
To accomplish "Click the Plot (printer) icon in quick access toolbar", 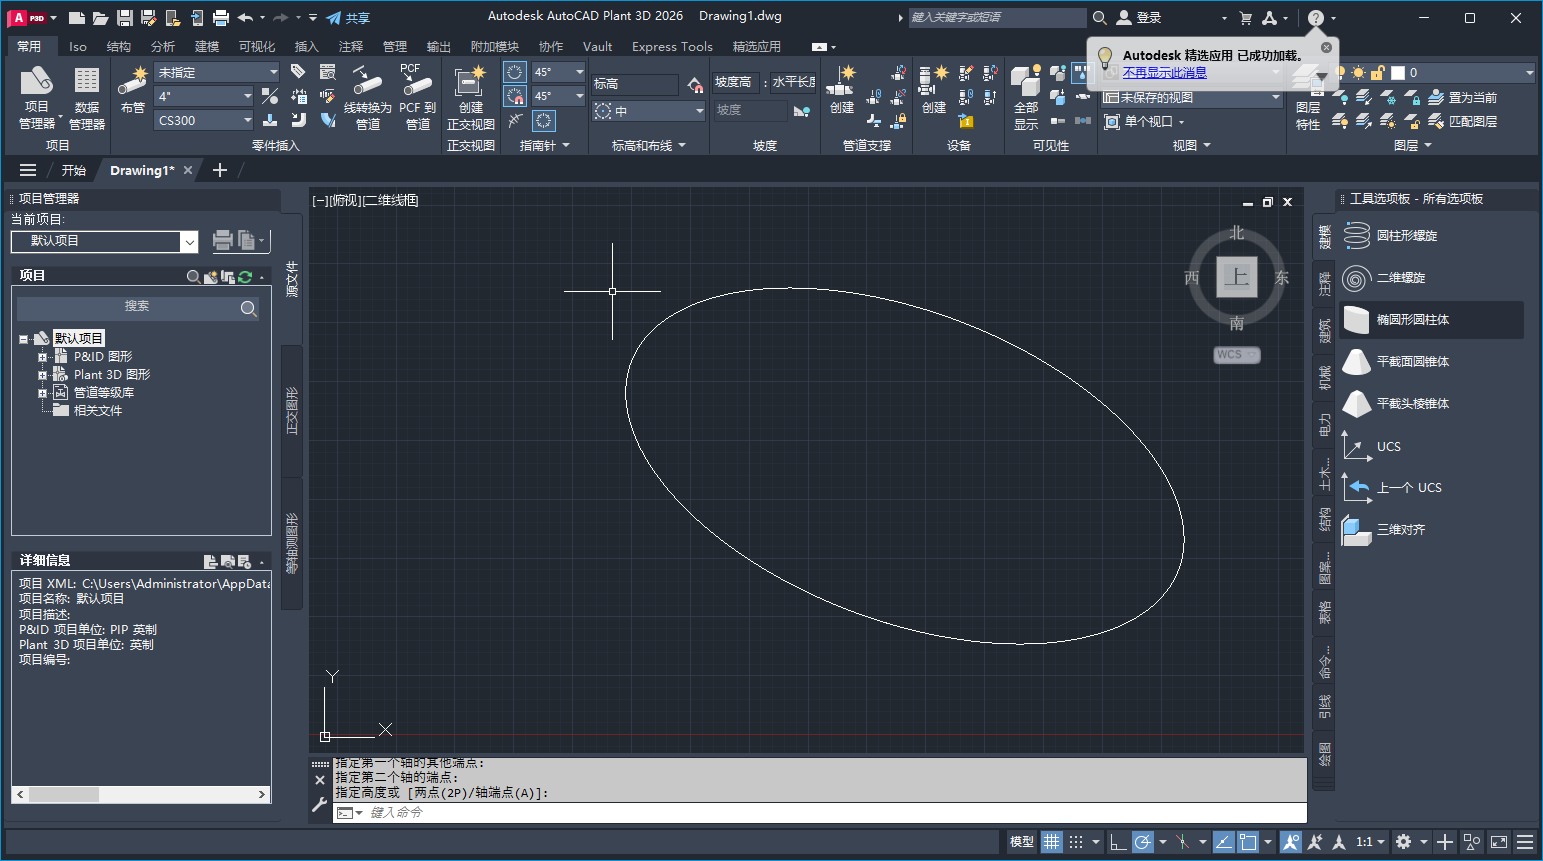I will pos(221,18).
